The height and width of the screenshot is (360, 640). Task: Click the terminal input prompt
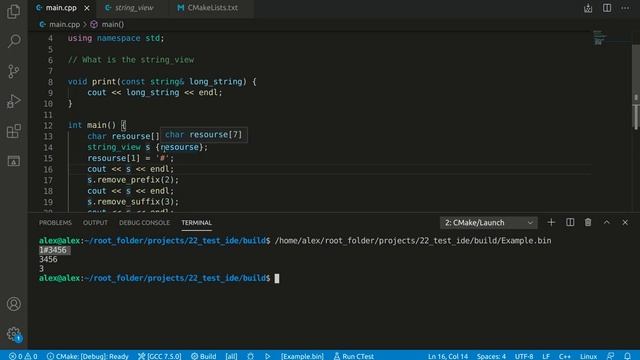[x=277, y=278]
